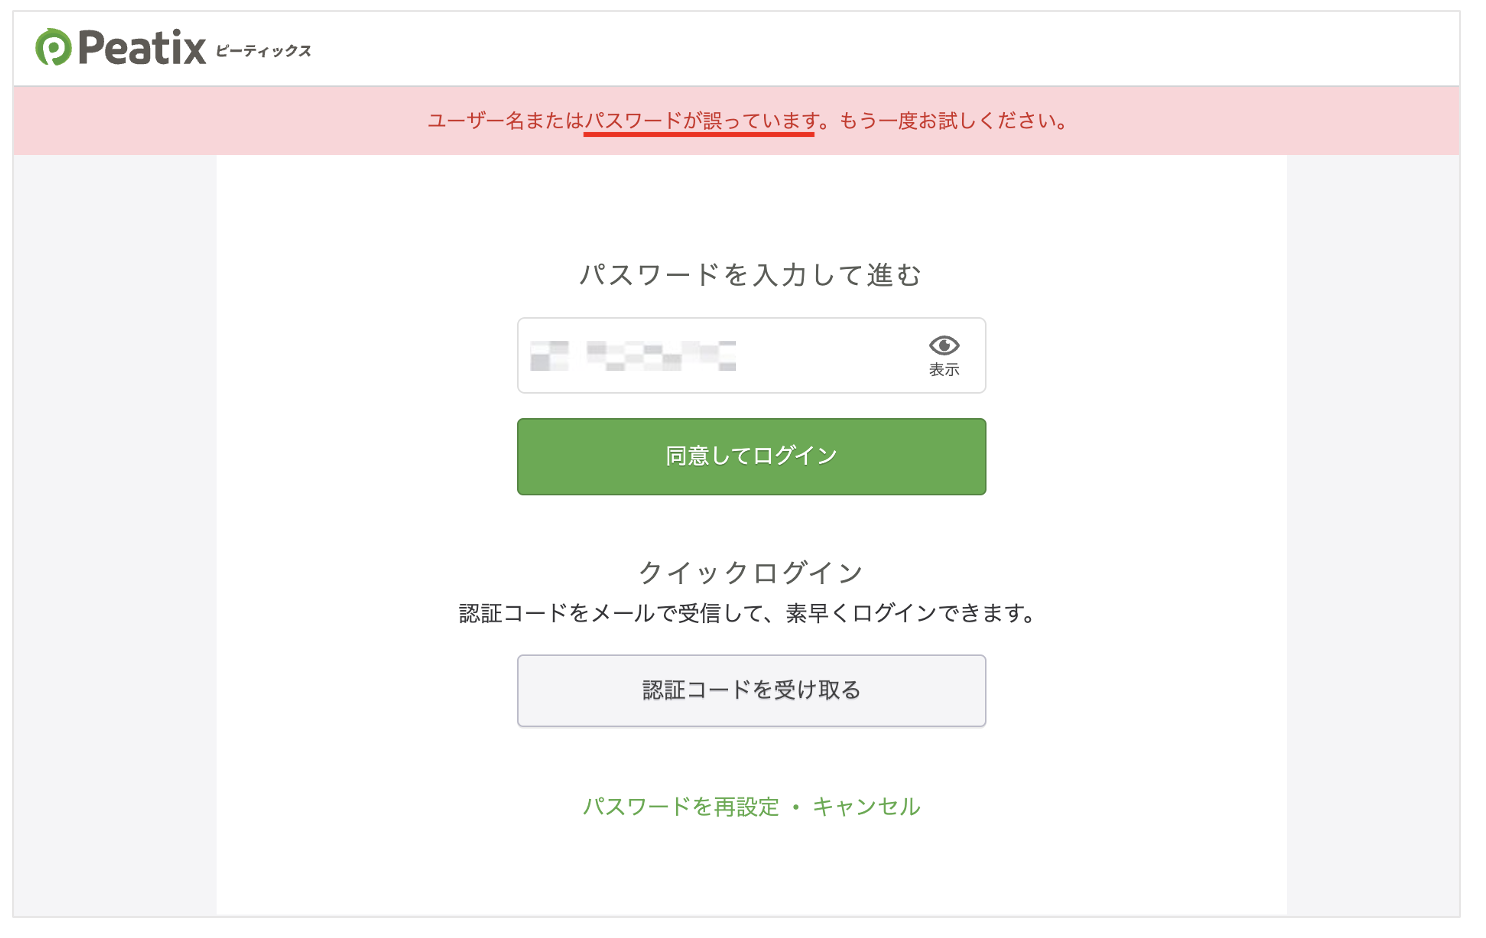Cancel login with the キャンセル link

[866, 807]
